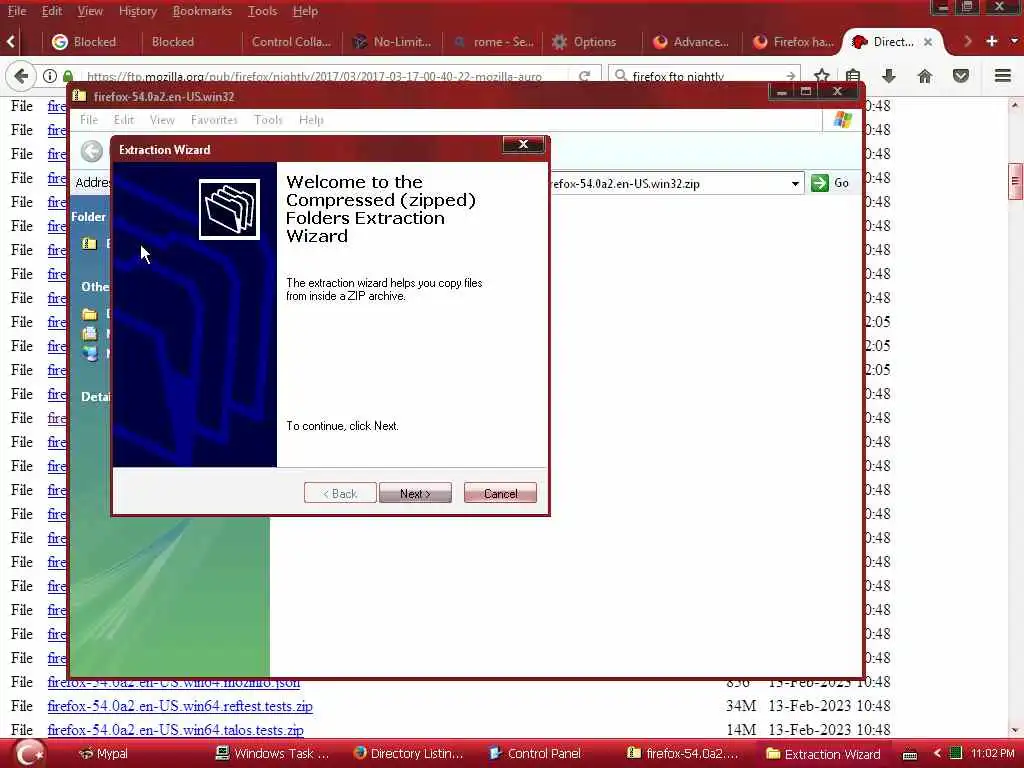The height and width of the screenshot is (768, 1024).
Task: Click the Windows flag logo in zip window
Action: [x=842, y=120]
